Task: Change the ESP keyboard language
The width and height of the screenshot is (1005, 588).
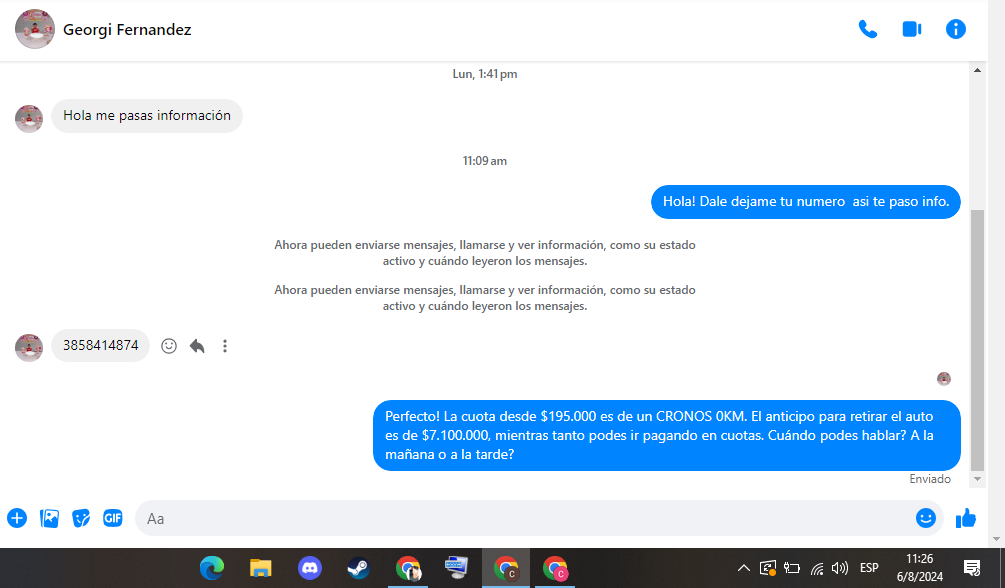Action: (x=869, y=568)
